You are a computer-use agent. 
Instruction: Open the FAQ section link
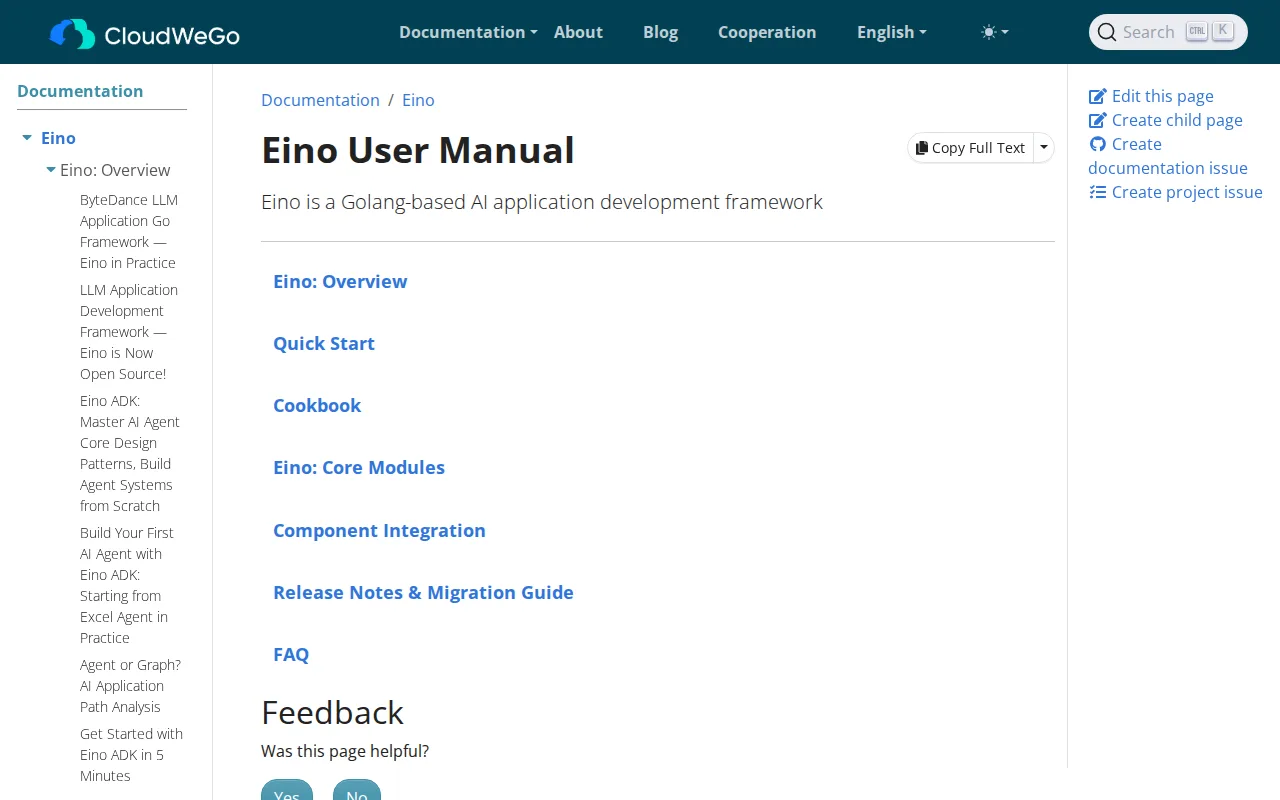click(x=291, y=655)
